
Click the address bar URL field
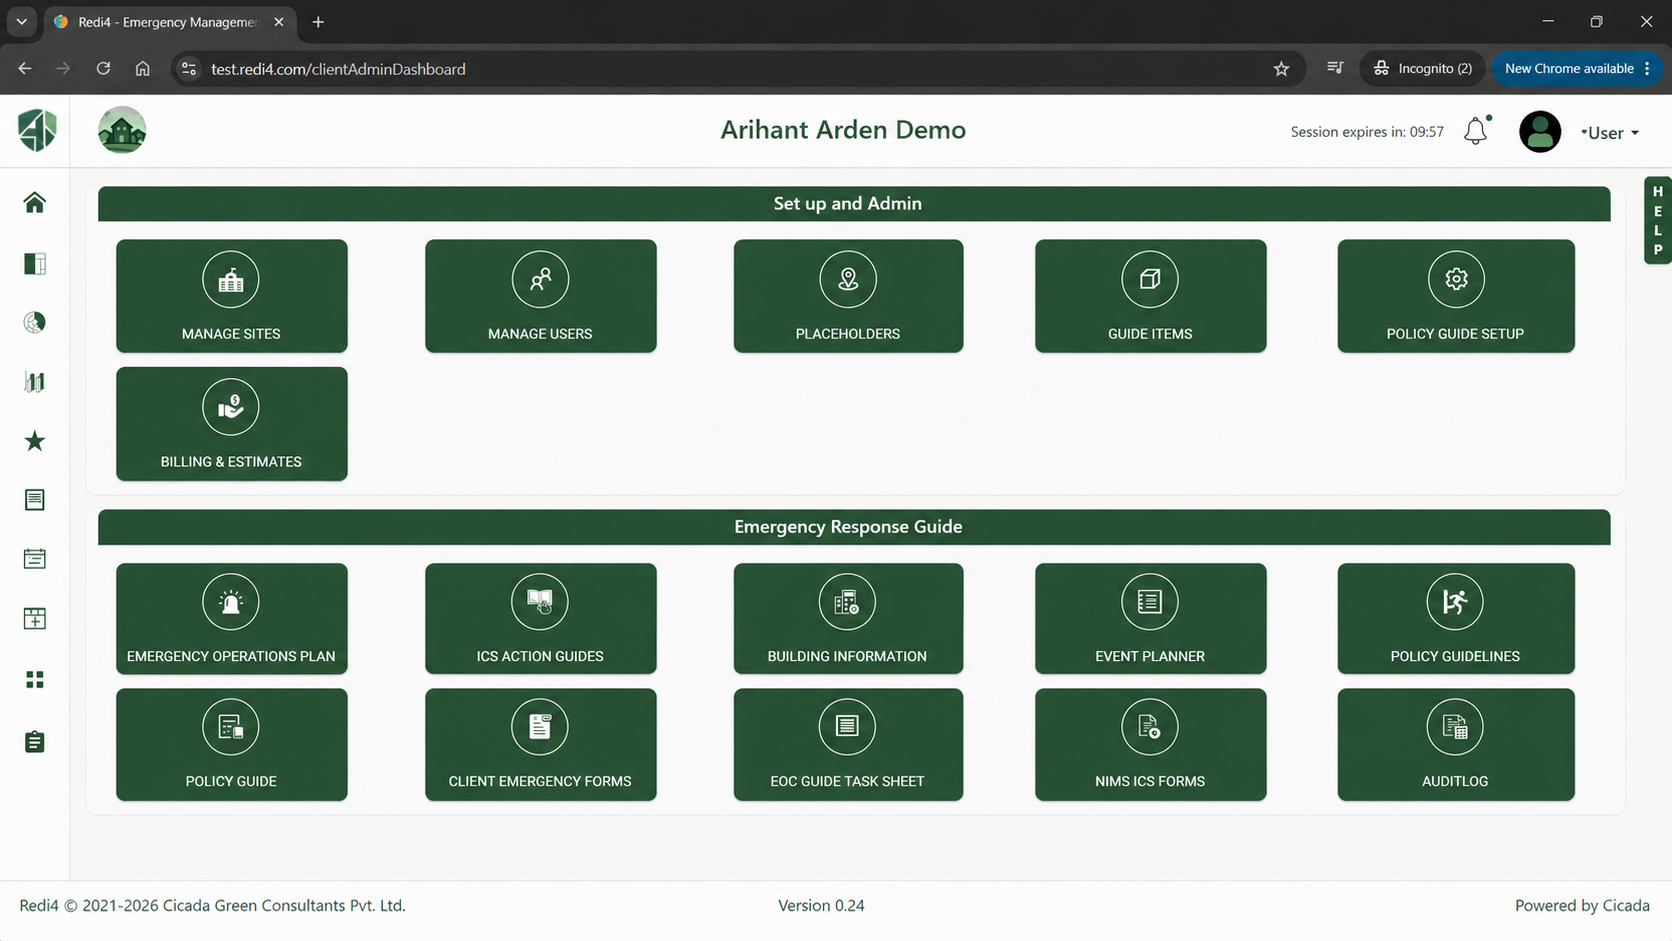click(x=720, y=69)
